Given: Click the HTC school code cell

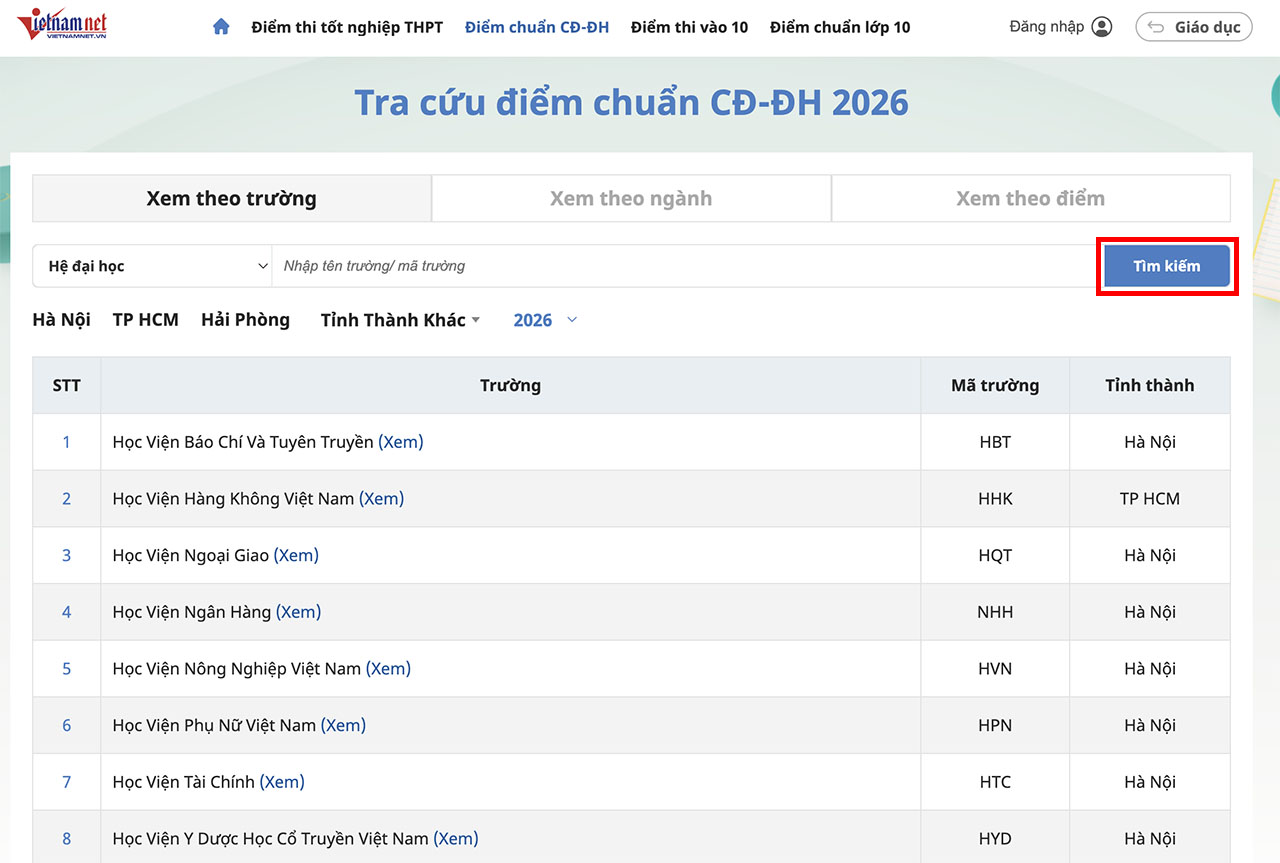Looking at the screenshot, I should pyautogui.click(x=995, y=782).
